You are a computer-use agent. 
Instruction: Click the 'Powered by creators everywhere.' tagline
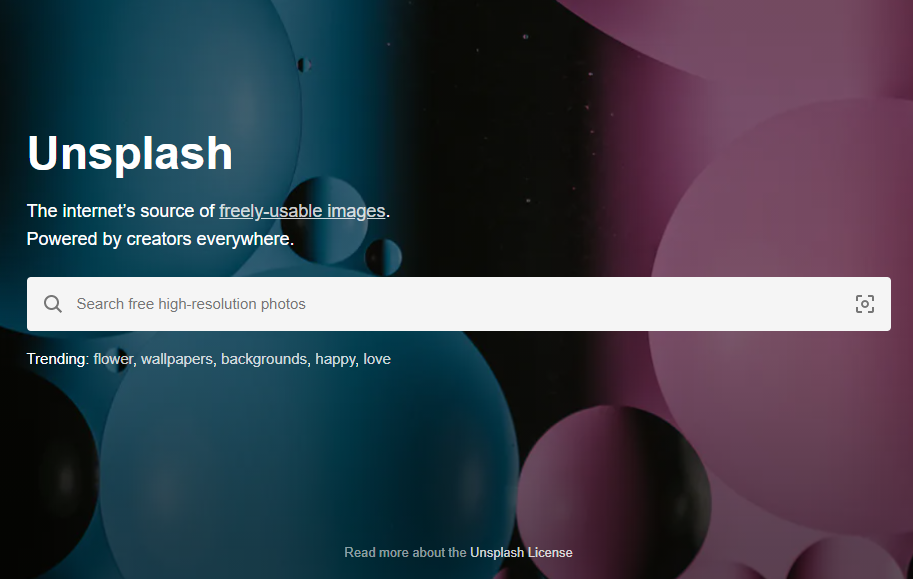point(160,239)
